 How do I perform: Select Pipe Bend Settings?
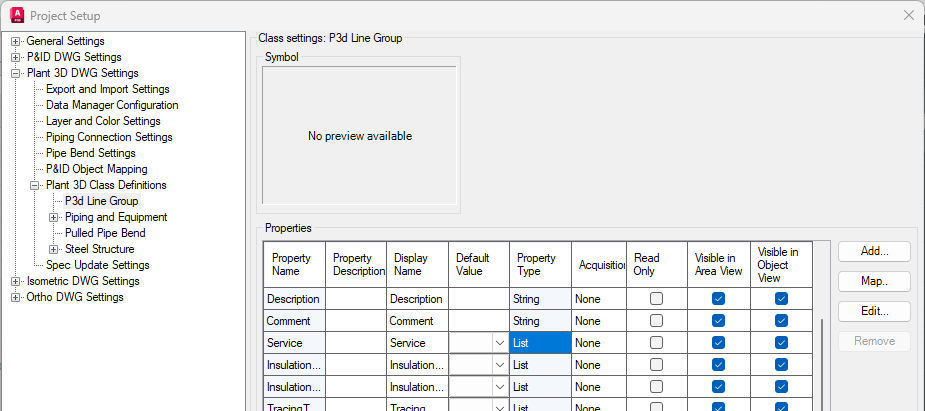coord(91,153)
